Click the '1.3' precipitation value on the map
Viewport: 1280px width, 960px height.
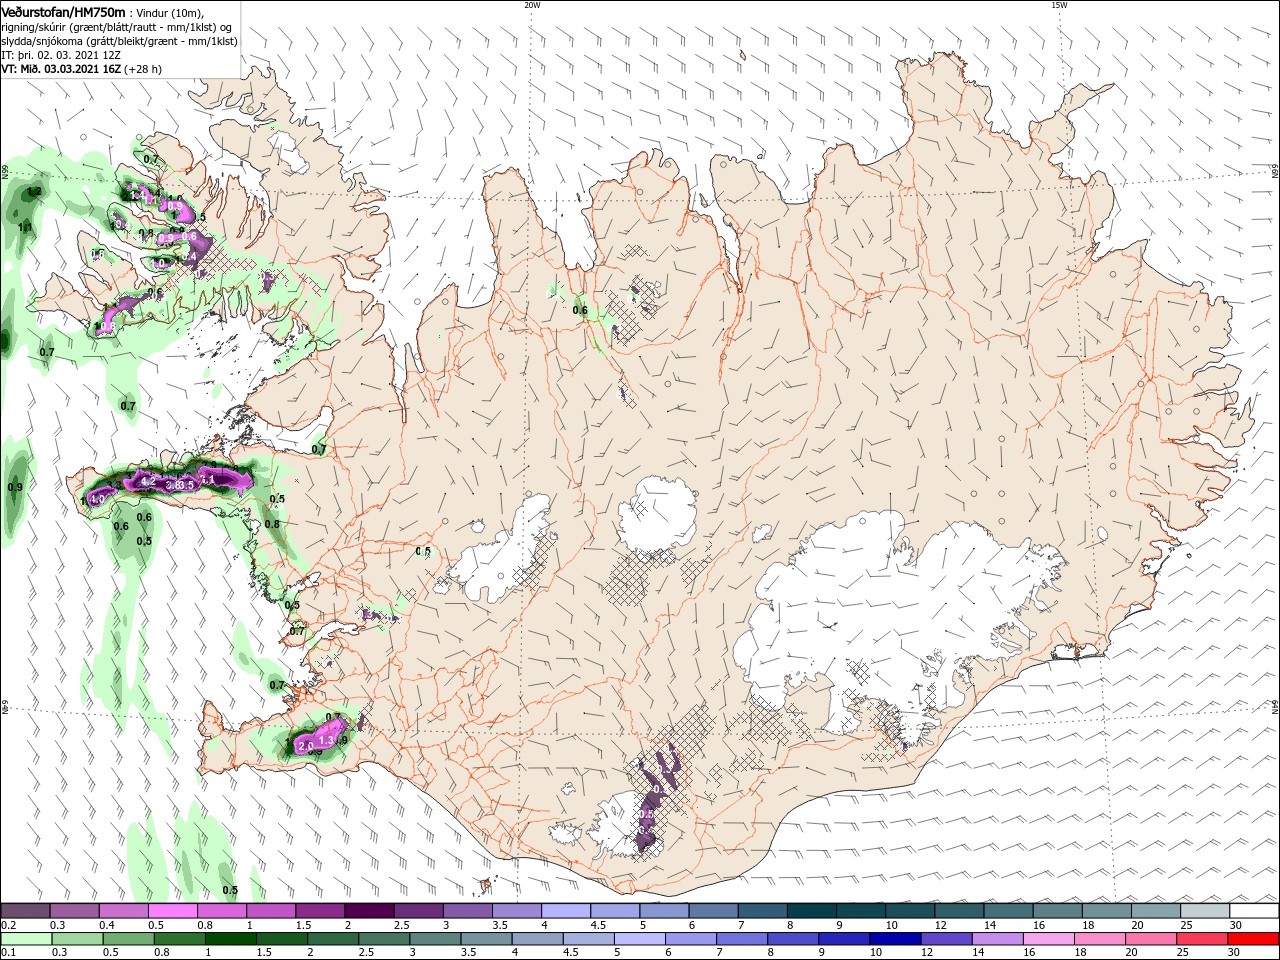pos(325,739)
